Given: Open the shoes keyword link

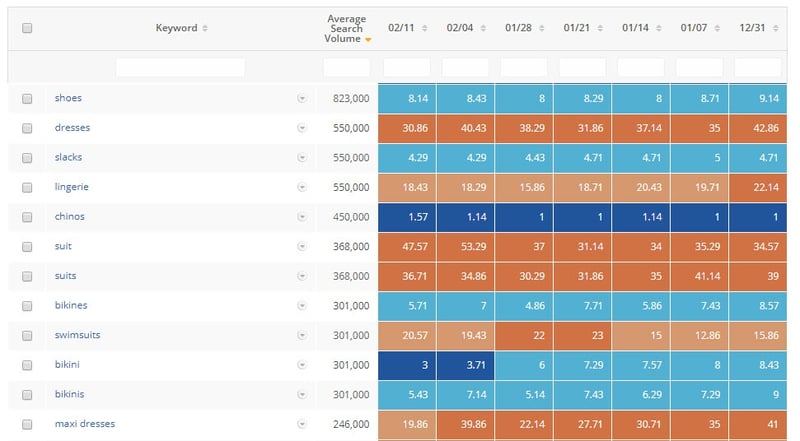Looking at the screenshot, I should (68, 98).
